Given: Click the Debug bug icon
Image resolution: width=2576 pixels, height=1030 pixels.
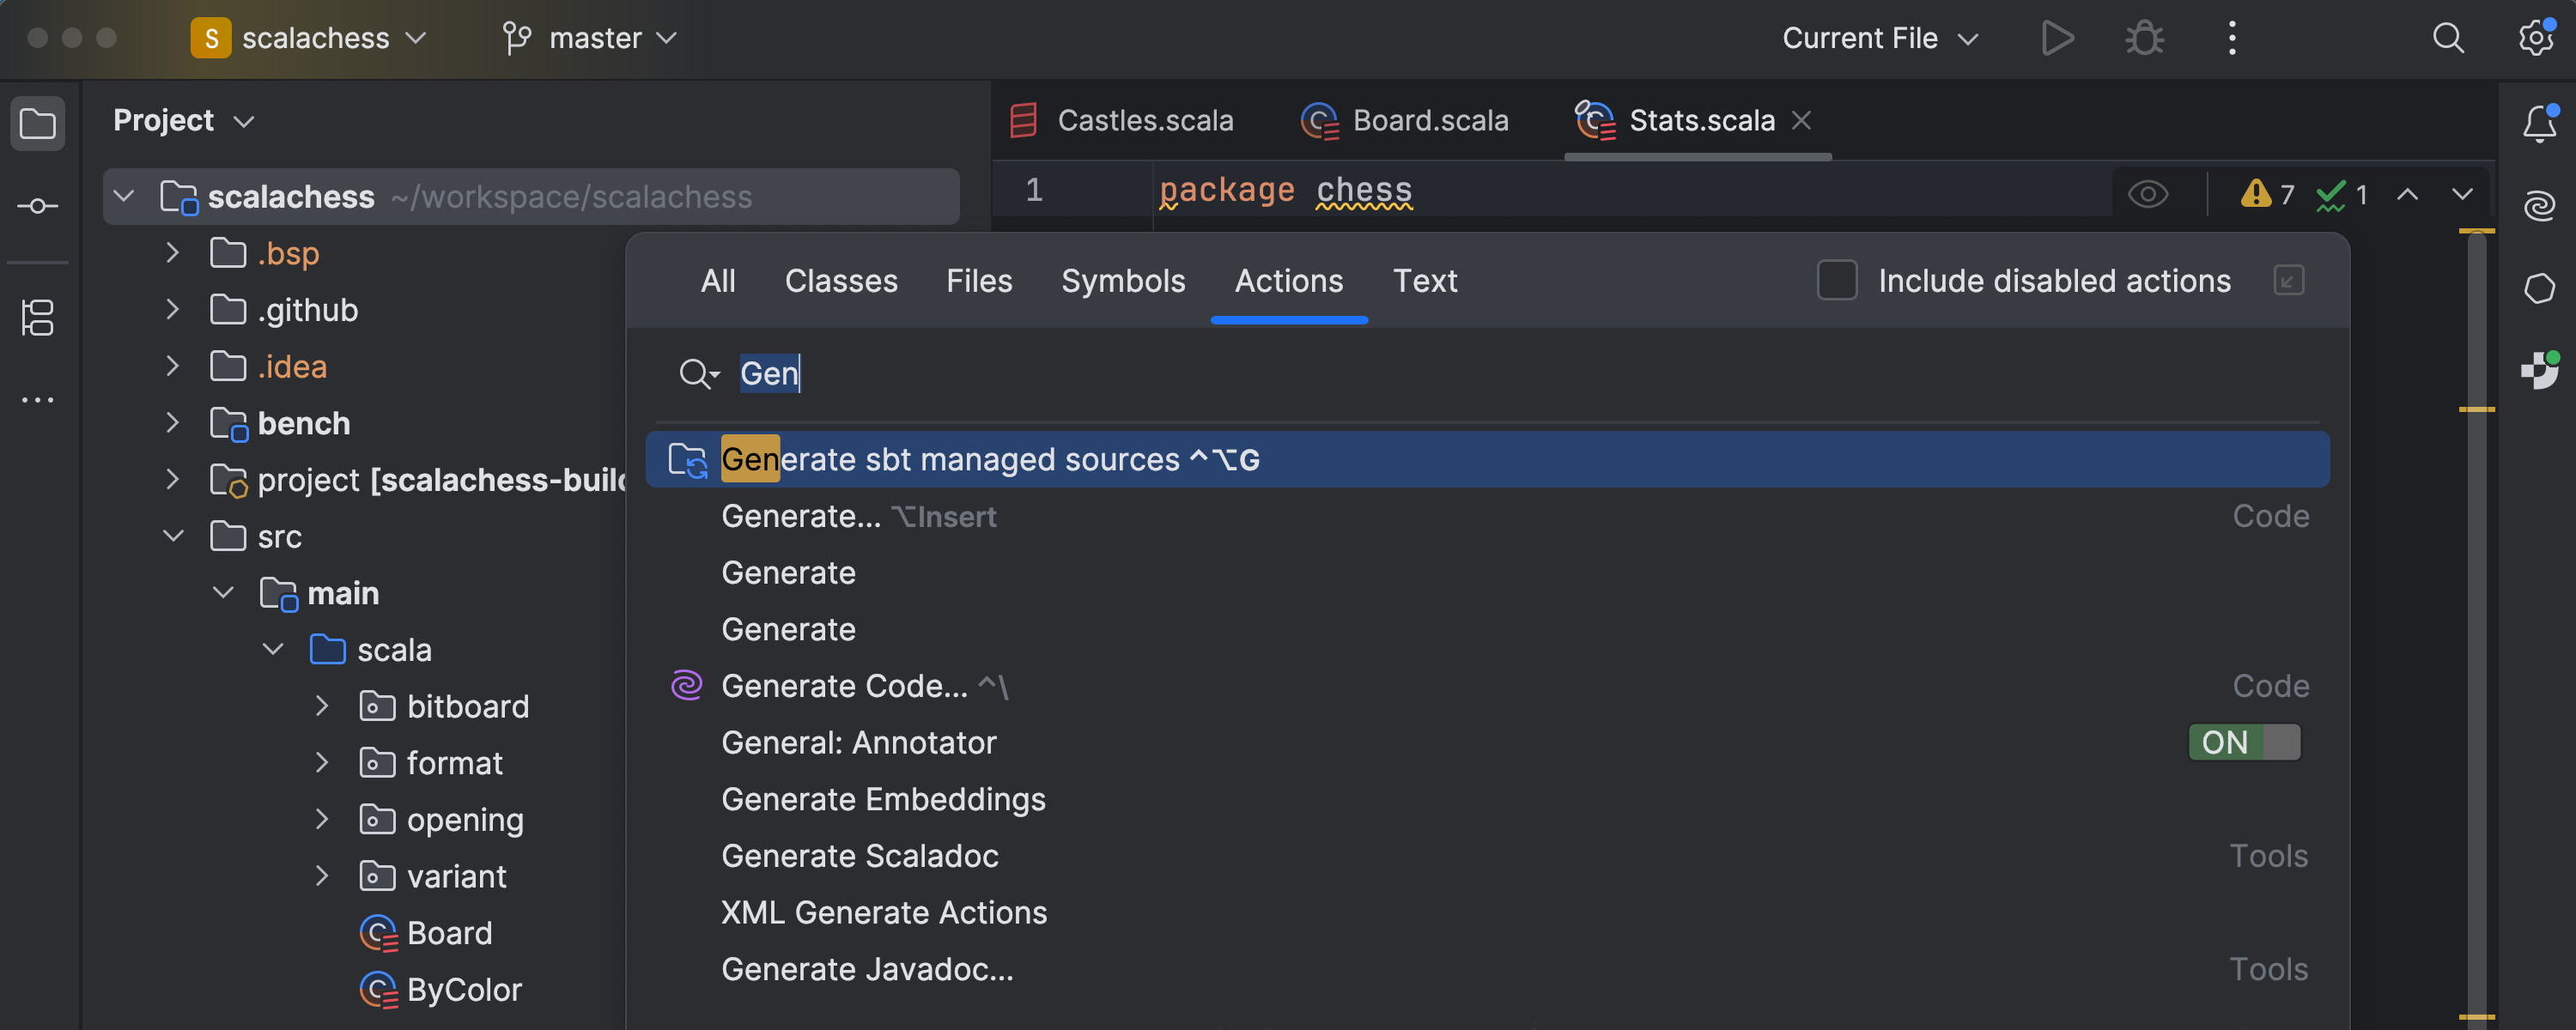Looking at the screenshot, I should coord(2144,38).
